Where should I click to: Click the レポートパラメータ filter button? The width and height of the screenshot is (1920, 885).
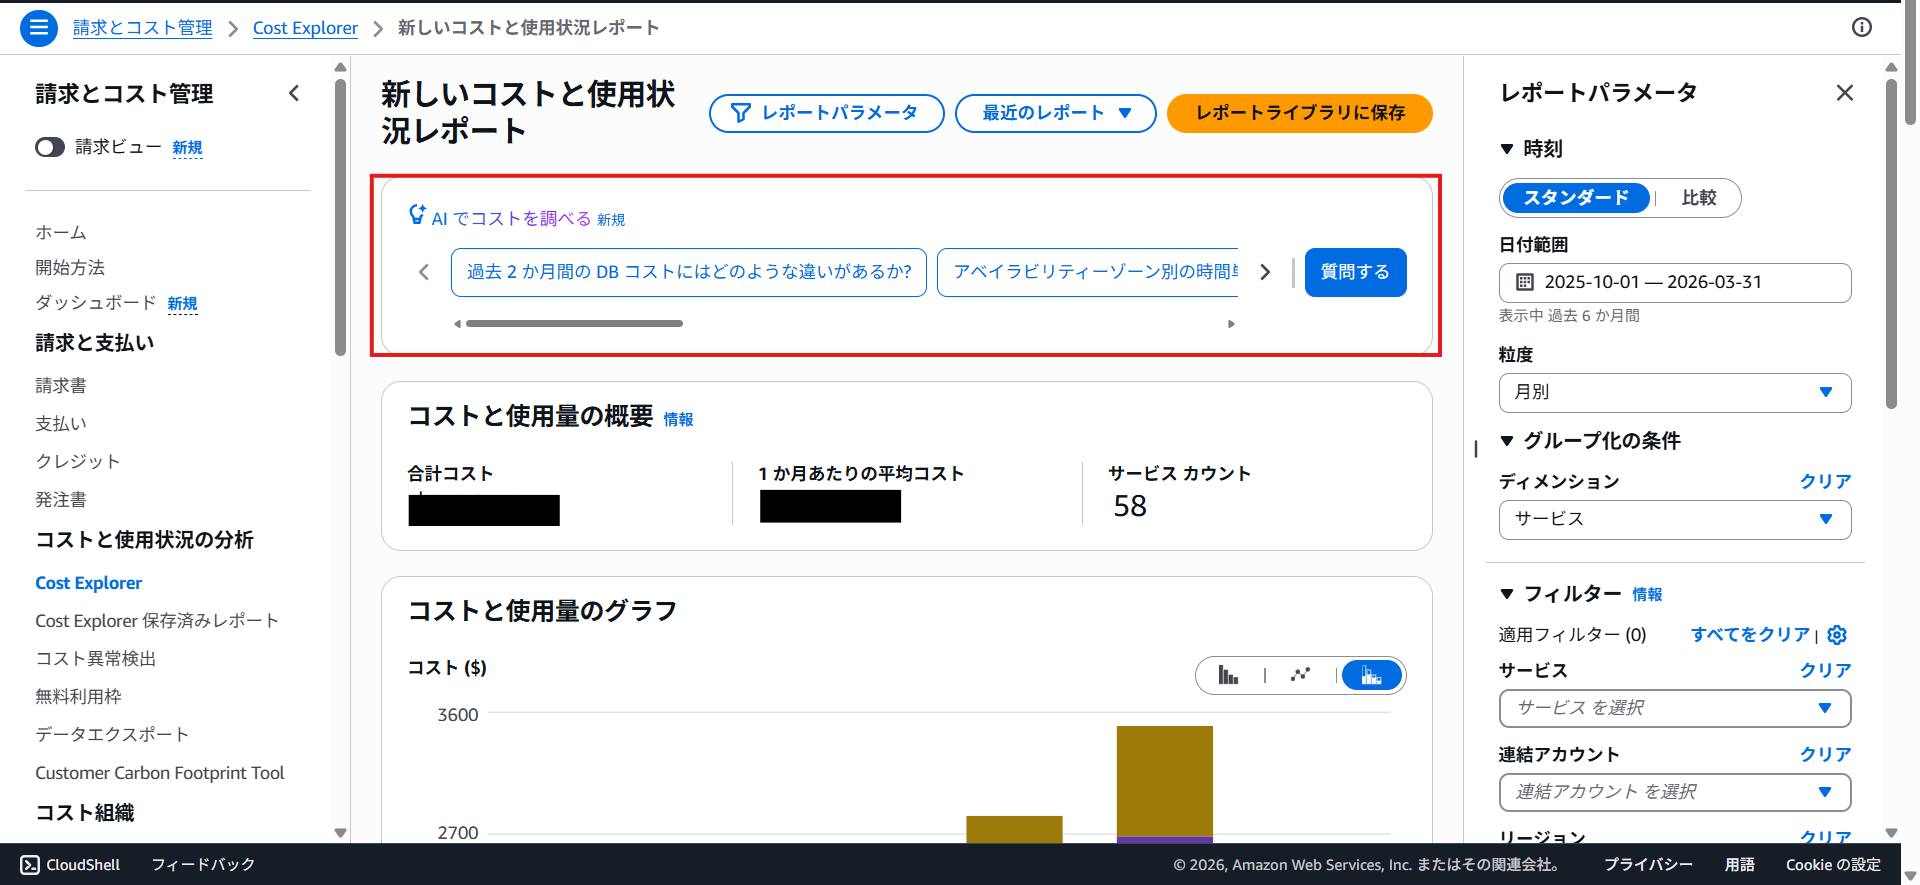826,113
